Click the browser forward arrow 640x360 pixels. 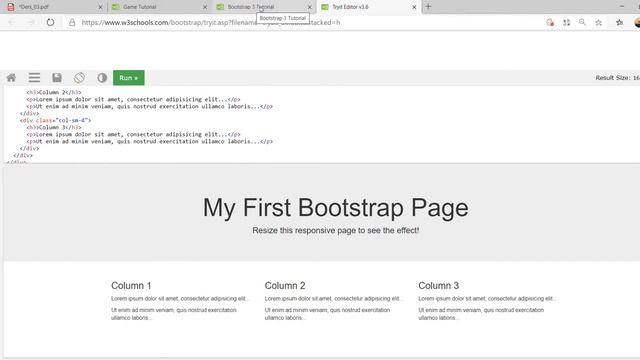pyautogui.click(x=31, y=22)
